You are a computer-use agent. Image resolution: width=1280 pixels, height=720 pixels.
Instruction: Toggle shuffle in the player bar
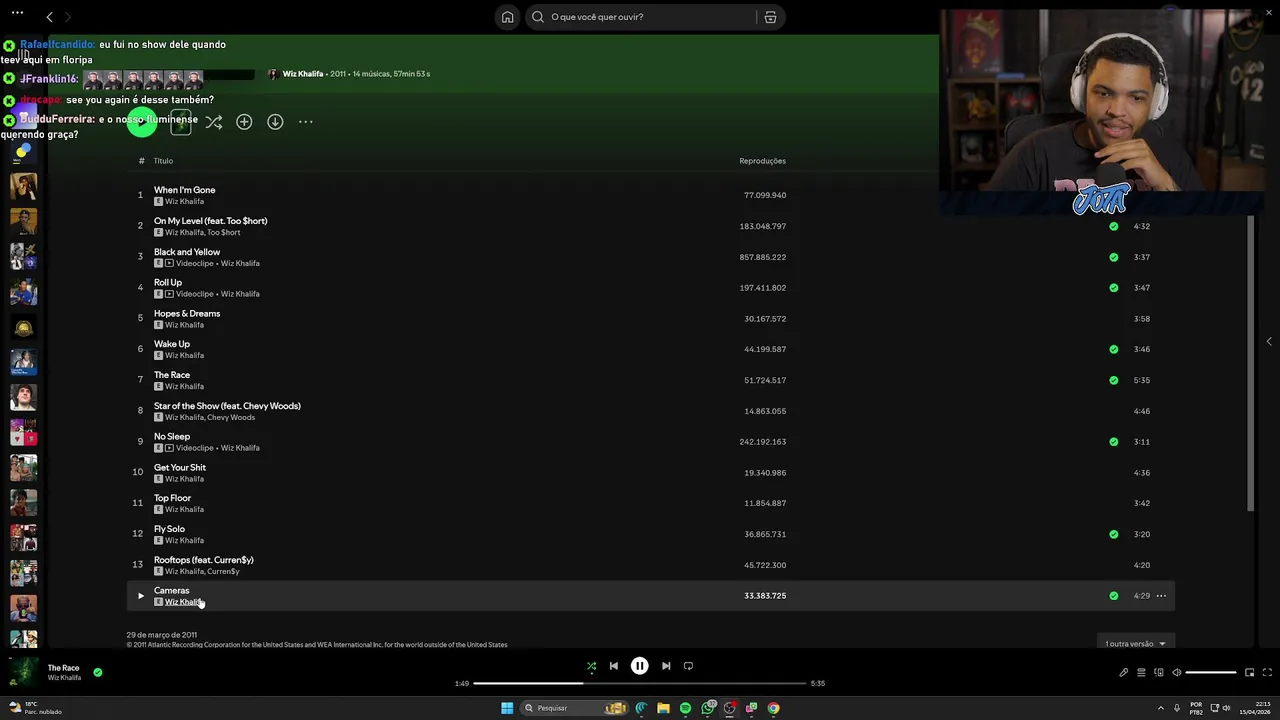[x=591, y=666]
